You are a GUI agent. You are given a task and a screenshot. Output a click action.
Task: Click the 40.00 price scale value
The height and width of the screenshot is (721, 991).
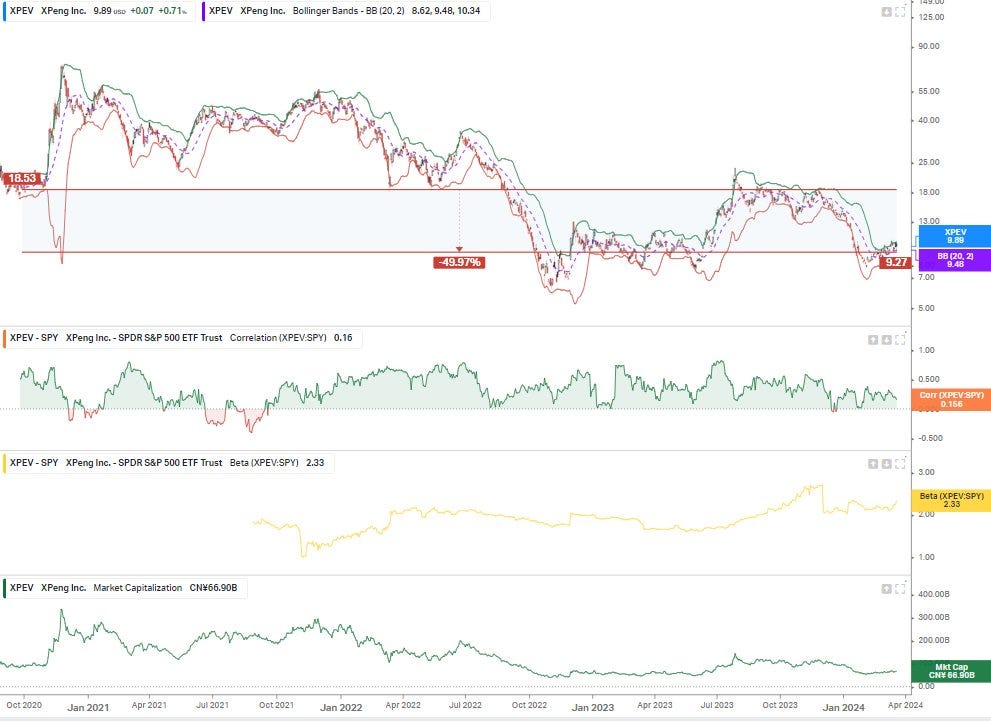[929, 120]
